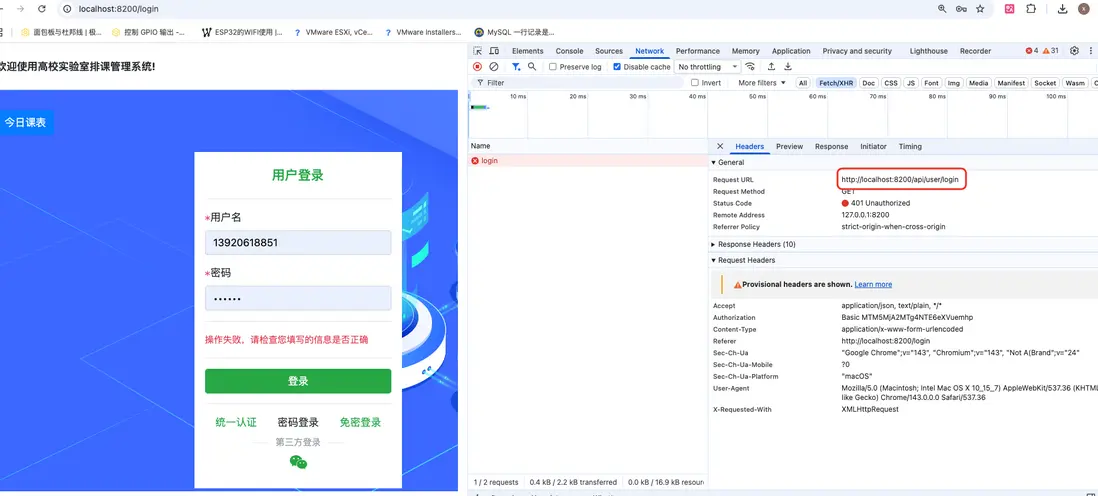Toggle the Font filter chip
Image resolution: width=1098 pixels, height=496 pixels.
931,83
